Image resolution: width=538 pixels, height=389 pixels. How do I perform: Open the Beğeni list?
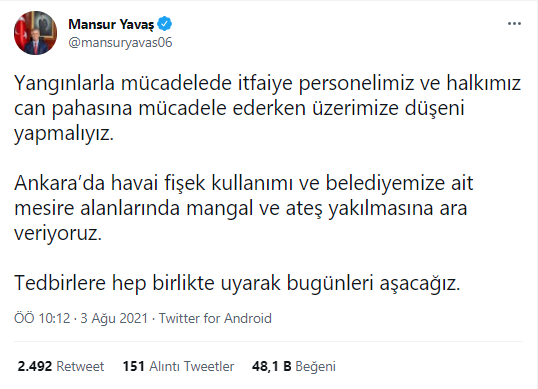tap(315, 367)
